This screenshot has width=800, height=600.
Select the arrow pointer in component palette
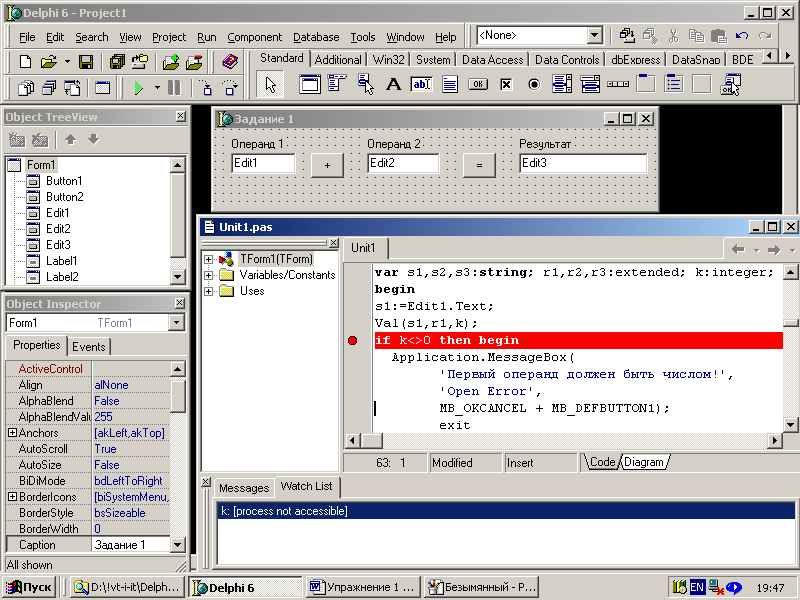pos(270,84)
